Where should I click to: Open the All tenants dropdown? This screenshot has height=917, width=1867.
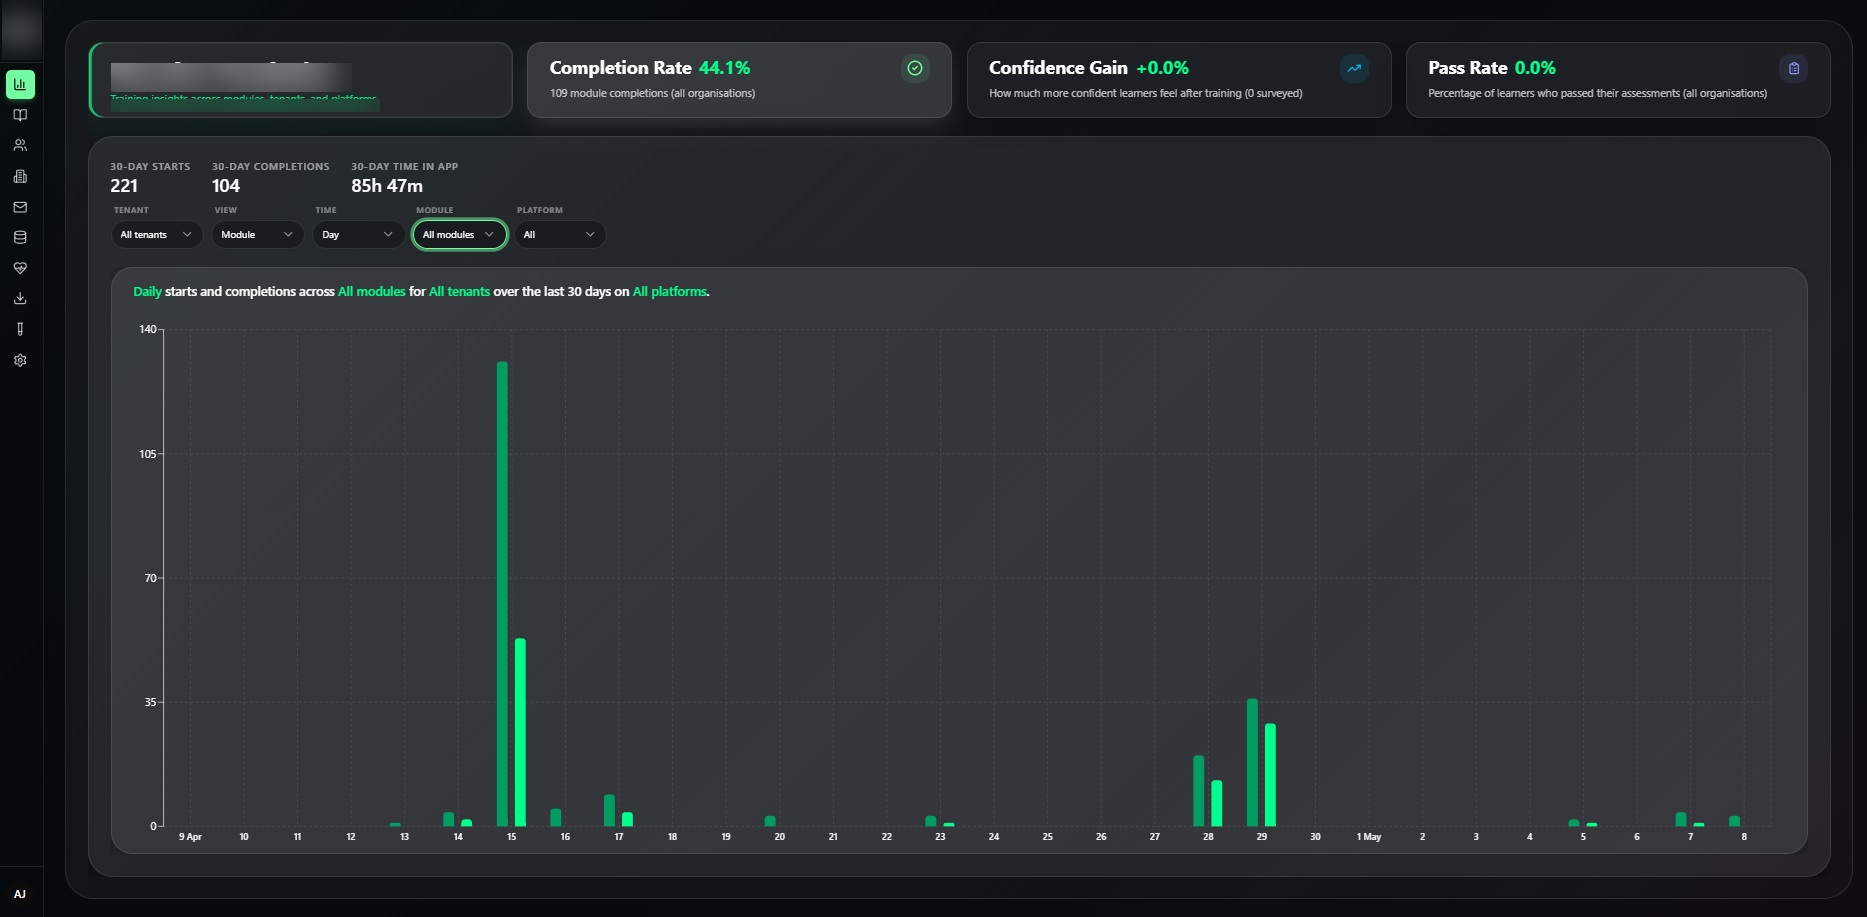pos(156,234)
